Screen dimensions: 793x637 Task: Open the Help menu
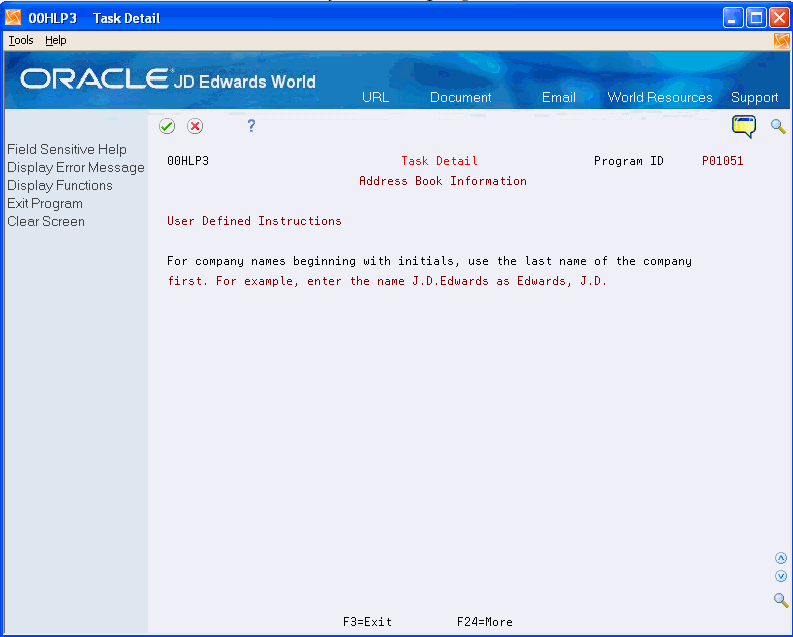click(56, 40)
